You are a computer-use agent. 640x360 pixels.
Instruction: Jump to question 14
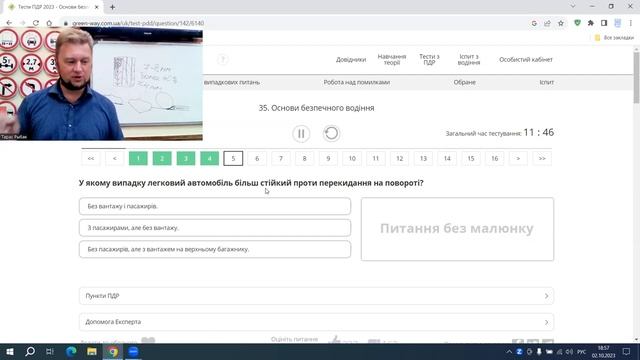pyautogui.click(x=447, y=158)
